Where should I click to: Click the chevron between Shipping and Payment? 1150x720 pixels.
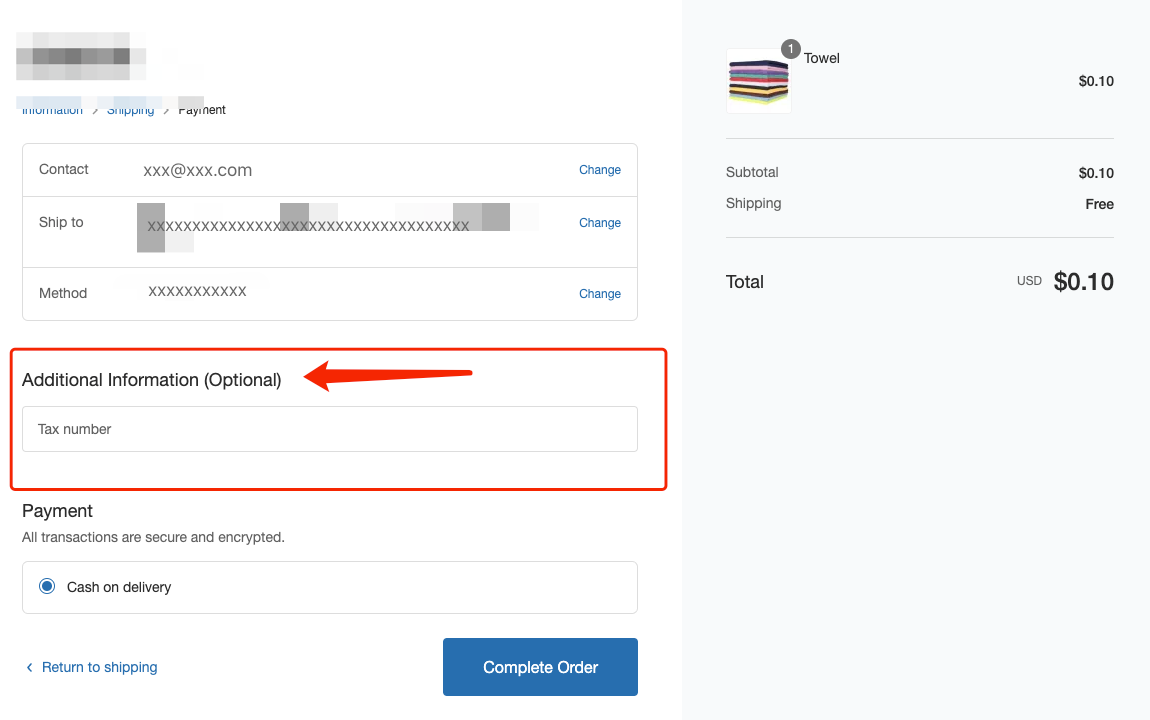(167, 110)
